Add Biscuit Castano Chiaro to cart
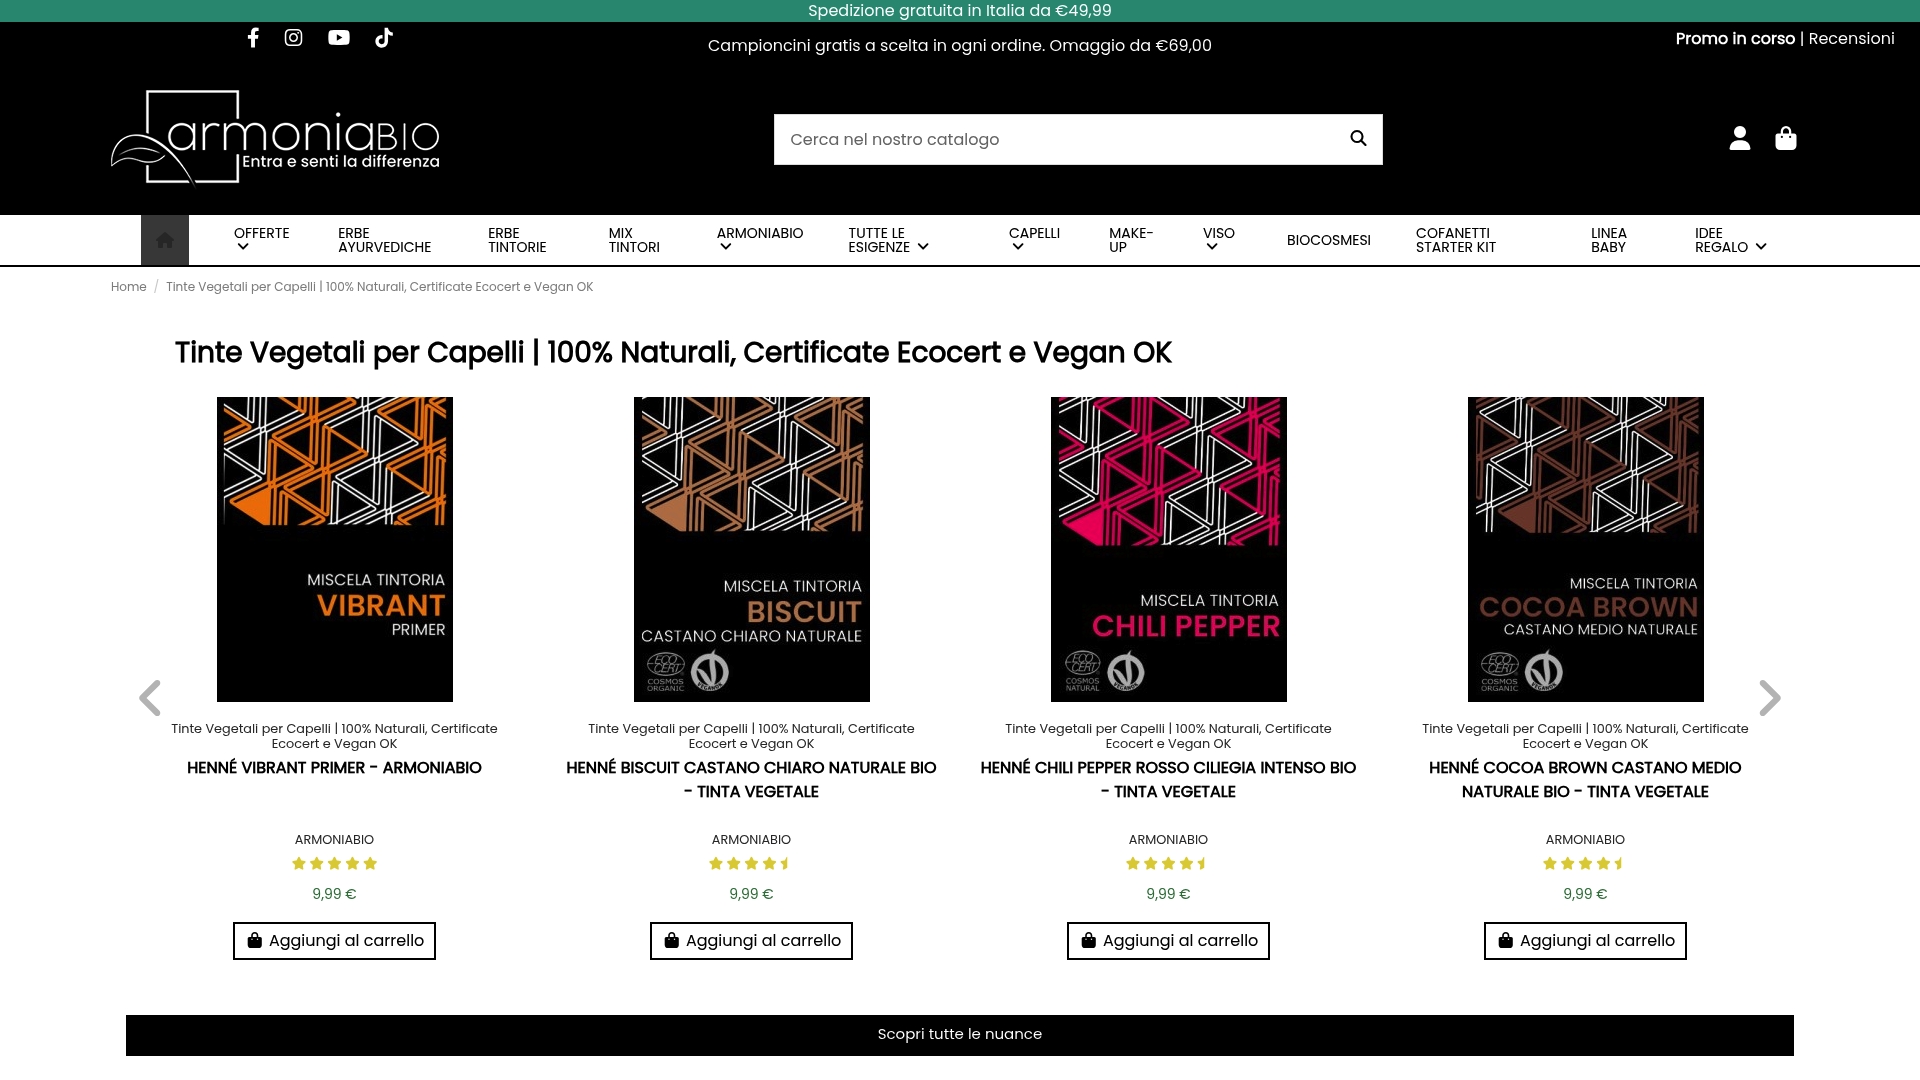 tap(751, 941)
